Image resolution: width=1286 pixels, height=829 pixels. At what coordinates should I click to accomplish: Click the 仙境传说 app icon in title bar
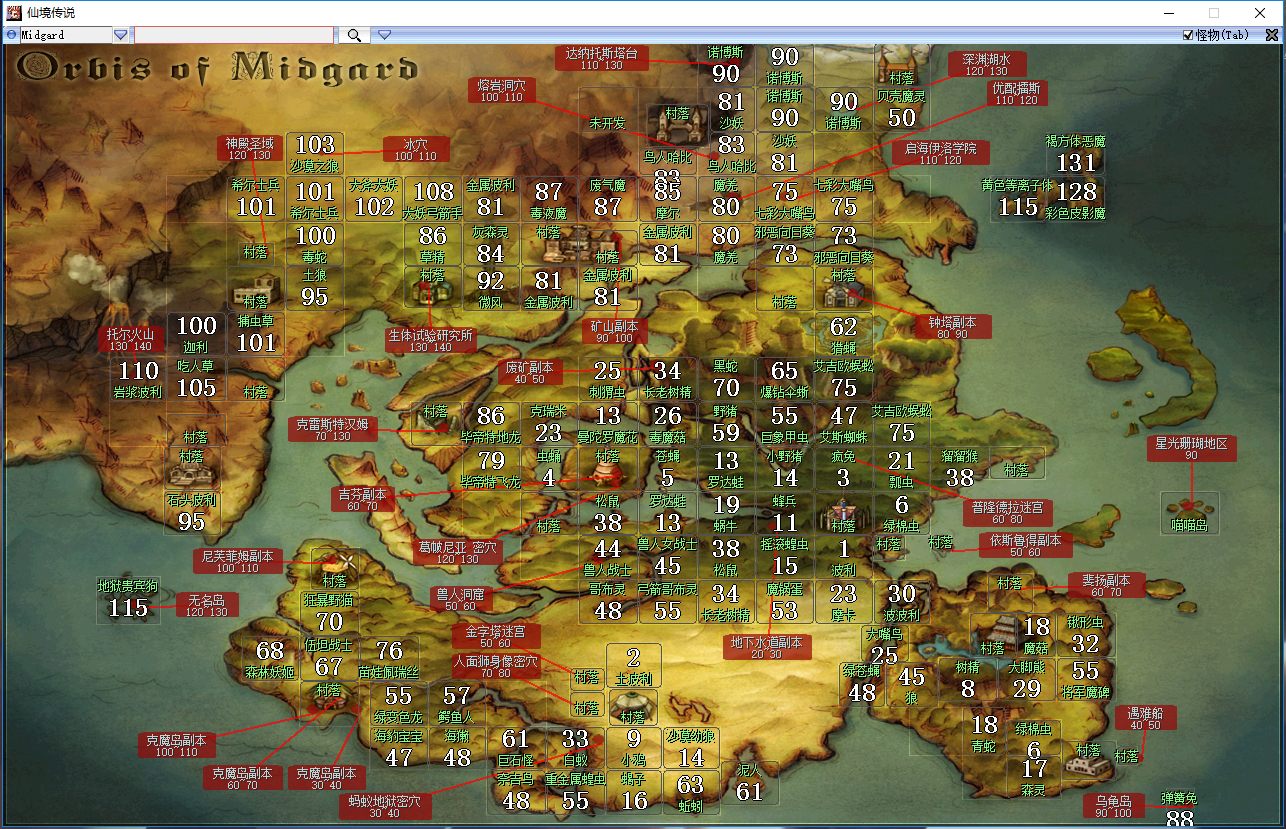point(13,12)
